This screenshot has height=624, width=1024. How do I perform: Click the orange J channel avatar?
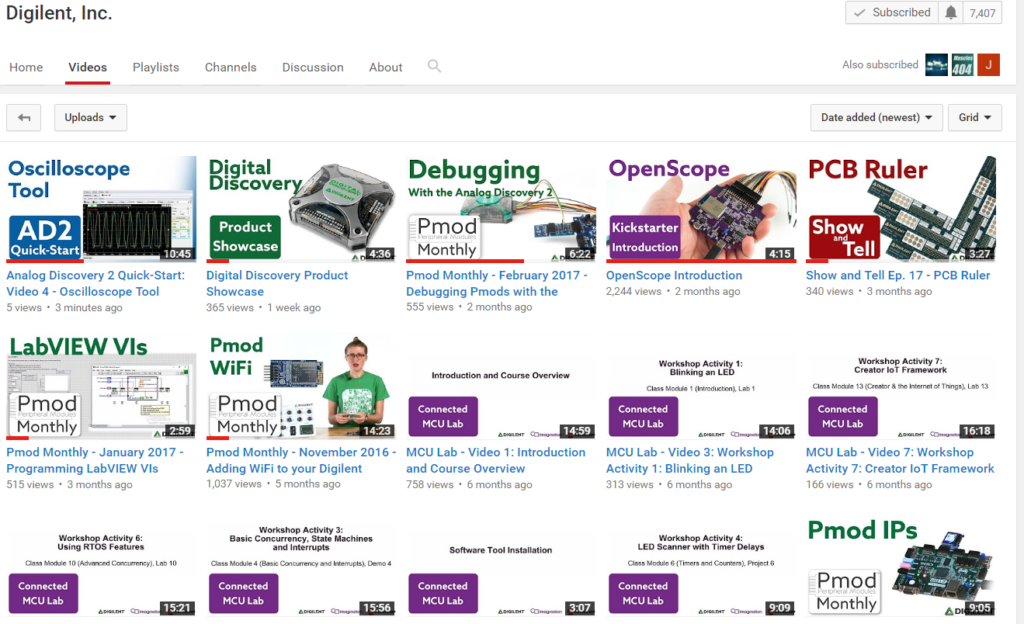(x=989, y=64)
